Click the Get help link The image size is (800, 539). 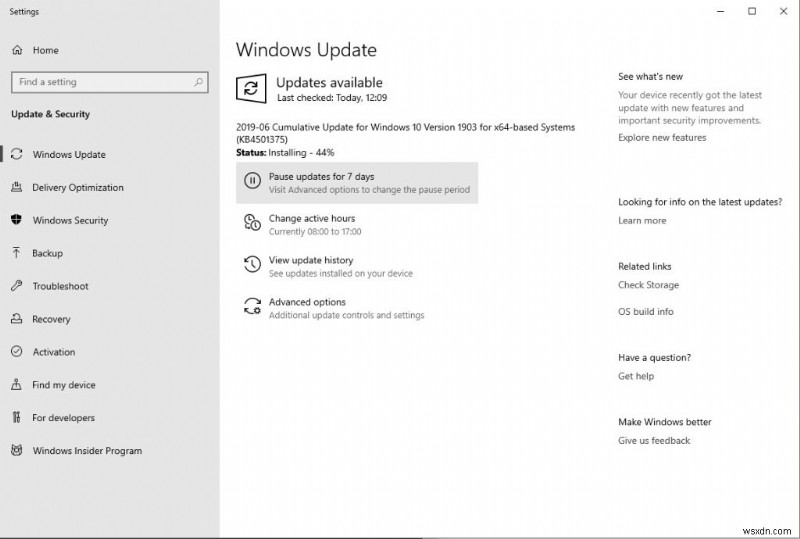636,376
